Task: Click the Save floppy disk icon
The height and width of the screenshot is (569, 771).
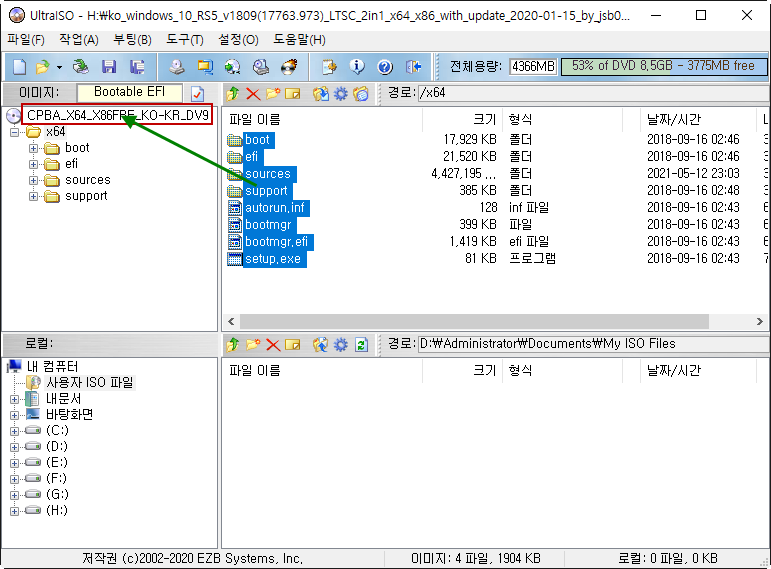Action: click(109, 66)
